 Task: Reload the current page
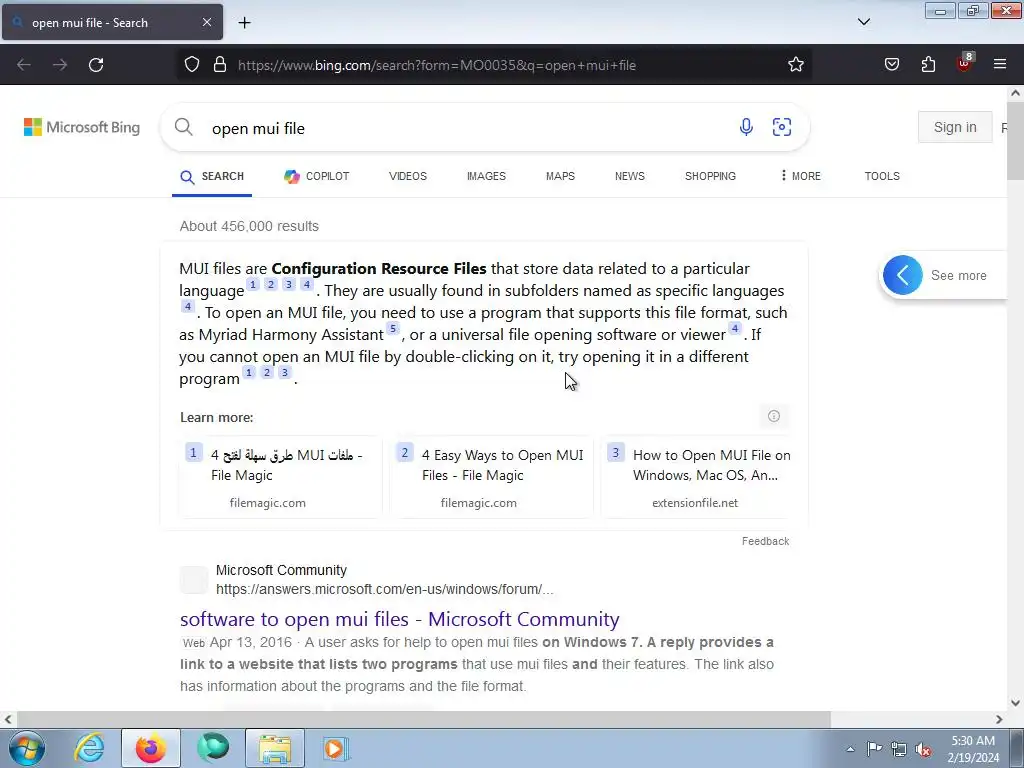[x=96, y=65]
